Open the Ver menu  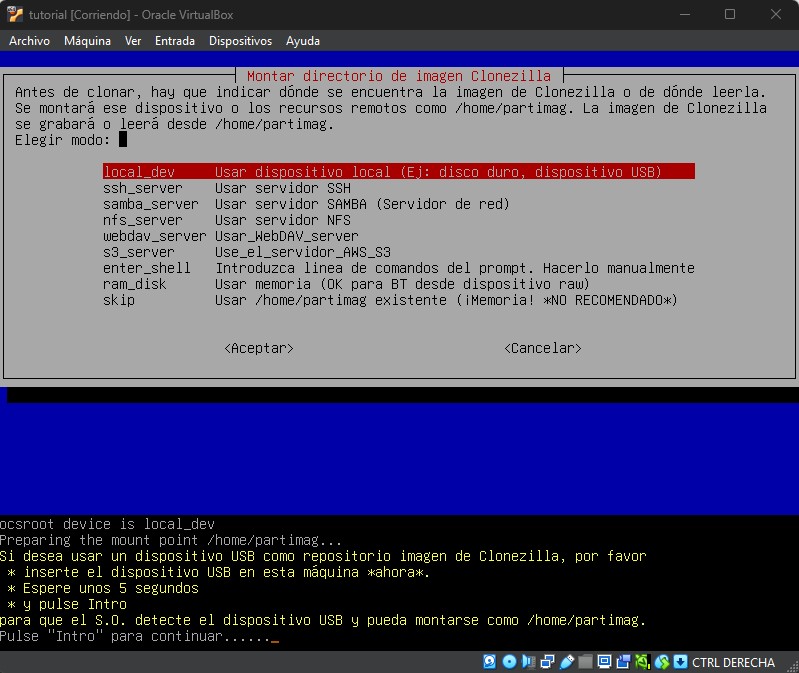(x=133, y=41)
